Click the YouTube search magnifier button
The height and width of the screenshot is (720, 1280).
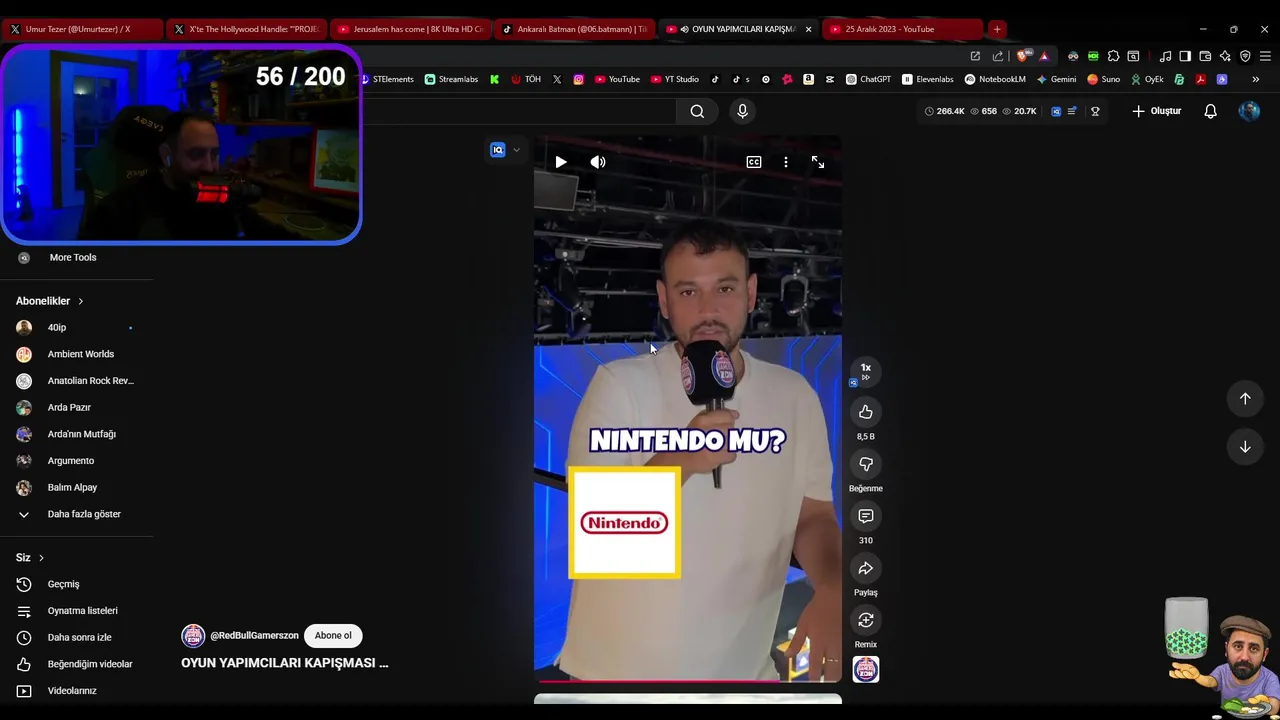[697, 111]
